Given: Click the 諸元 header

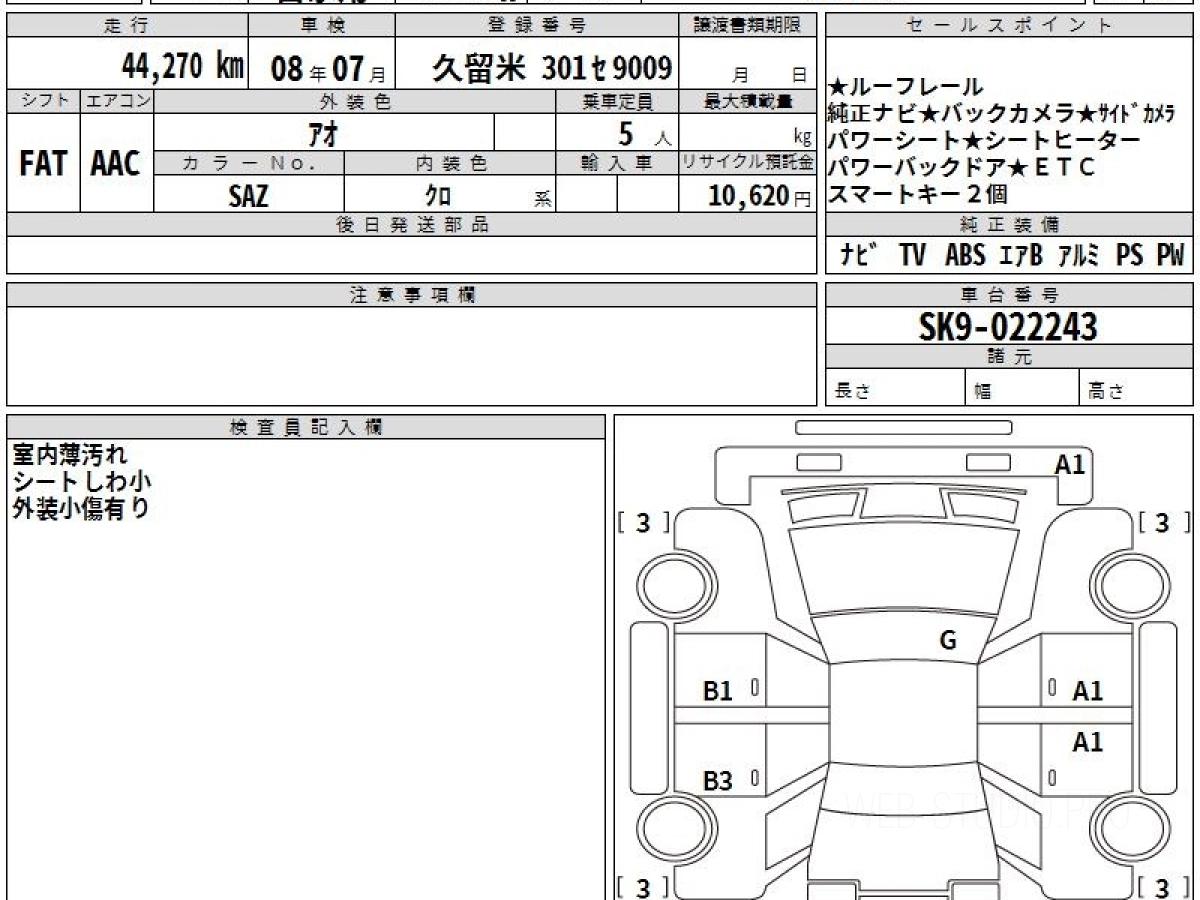Looking at the screenshot, I should pyautogui.click(x=1009, y=357).
